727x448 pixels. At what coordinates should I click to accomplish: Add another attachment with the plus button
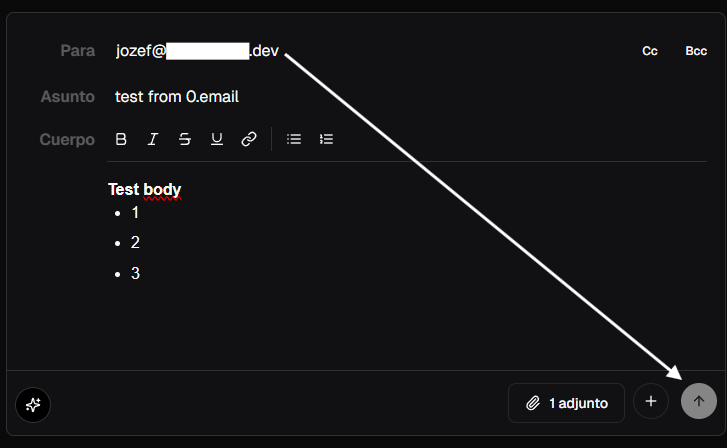(651, 401)
